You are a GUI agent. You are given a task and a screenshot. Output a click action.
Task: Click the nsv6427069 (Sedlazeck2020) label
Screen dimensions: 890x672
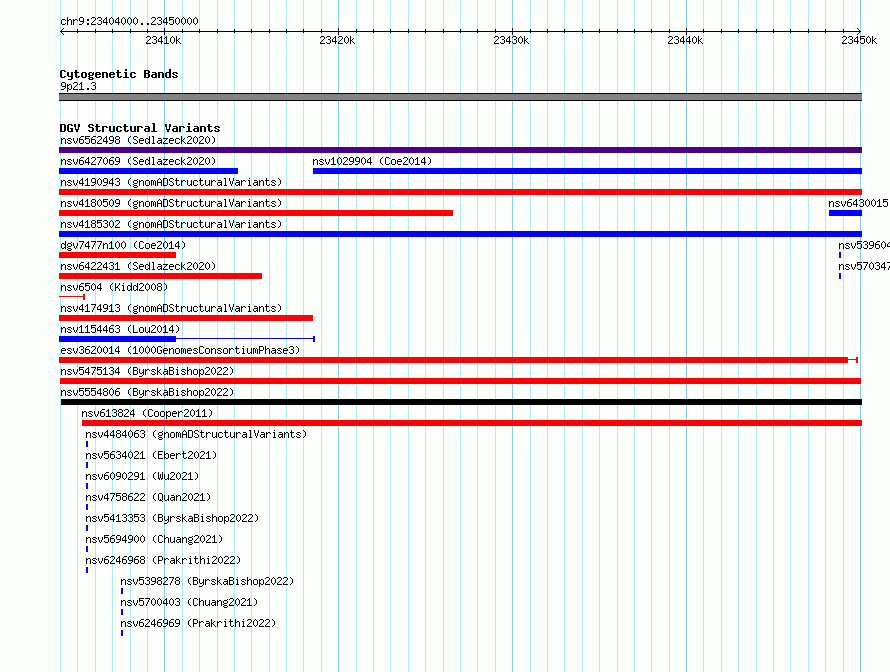click(138, 161)
